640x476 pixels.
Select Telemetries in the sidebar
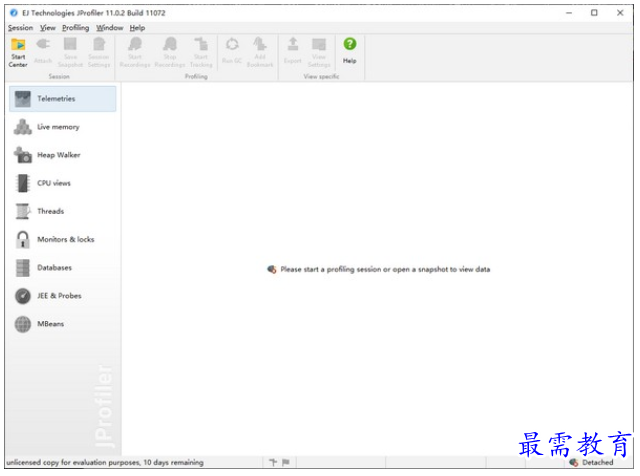click(x=62, y=99)
